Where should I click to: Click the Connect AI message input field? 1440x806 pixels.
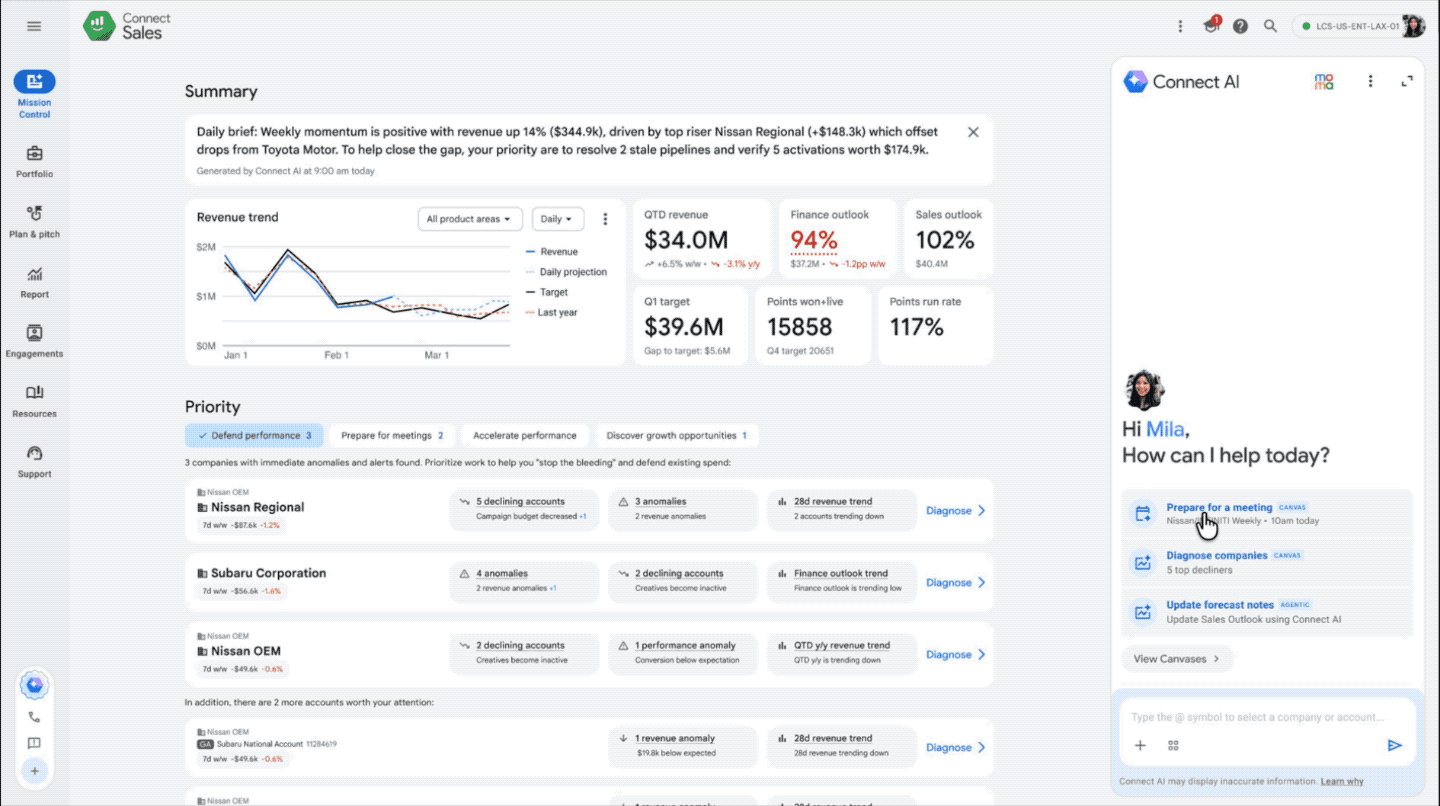pos(1258,717)
